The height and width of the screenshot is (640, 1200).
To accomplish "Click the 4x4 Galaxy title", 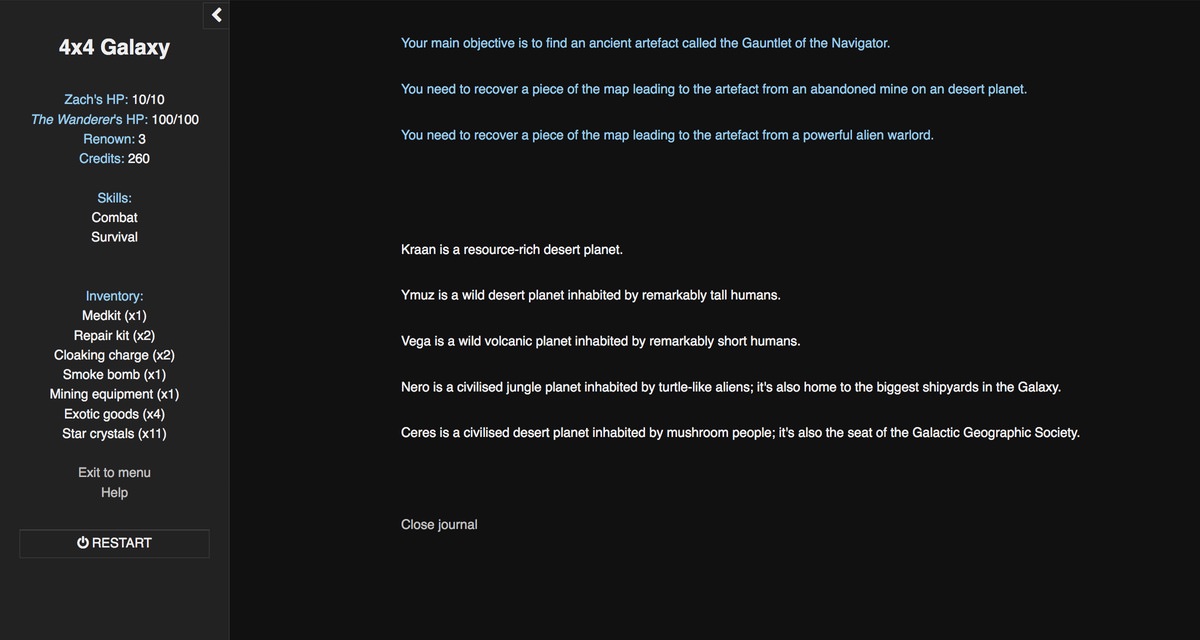I will click(114, 47).
